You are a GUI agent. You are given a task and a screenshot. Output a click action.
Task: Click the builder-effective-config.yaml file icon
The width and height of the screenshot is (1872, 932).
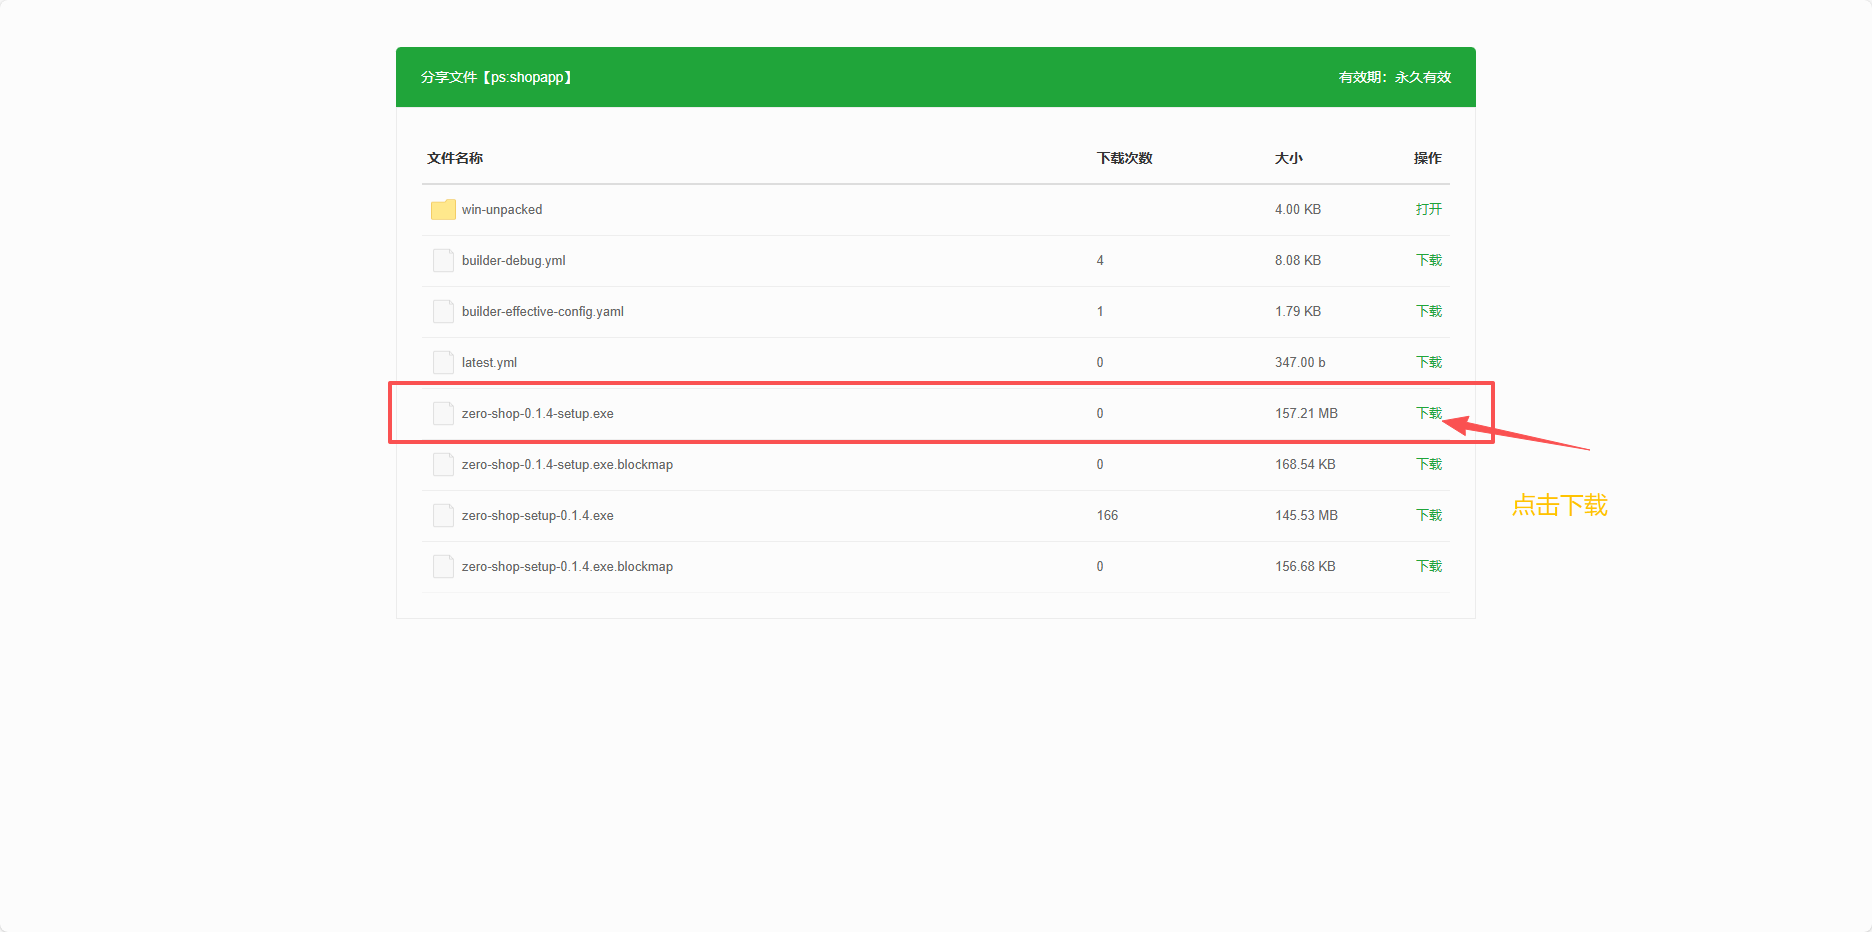pyautogui.click(x=443, y=312)
